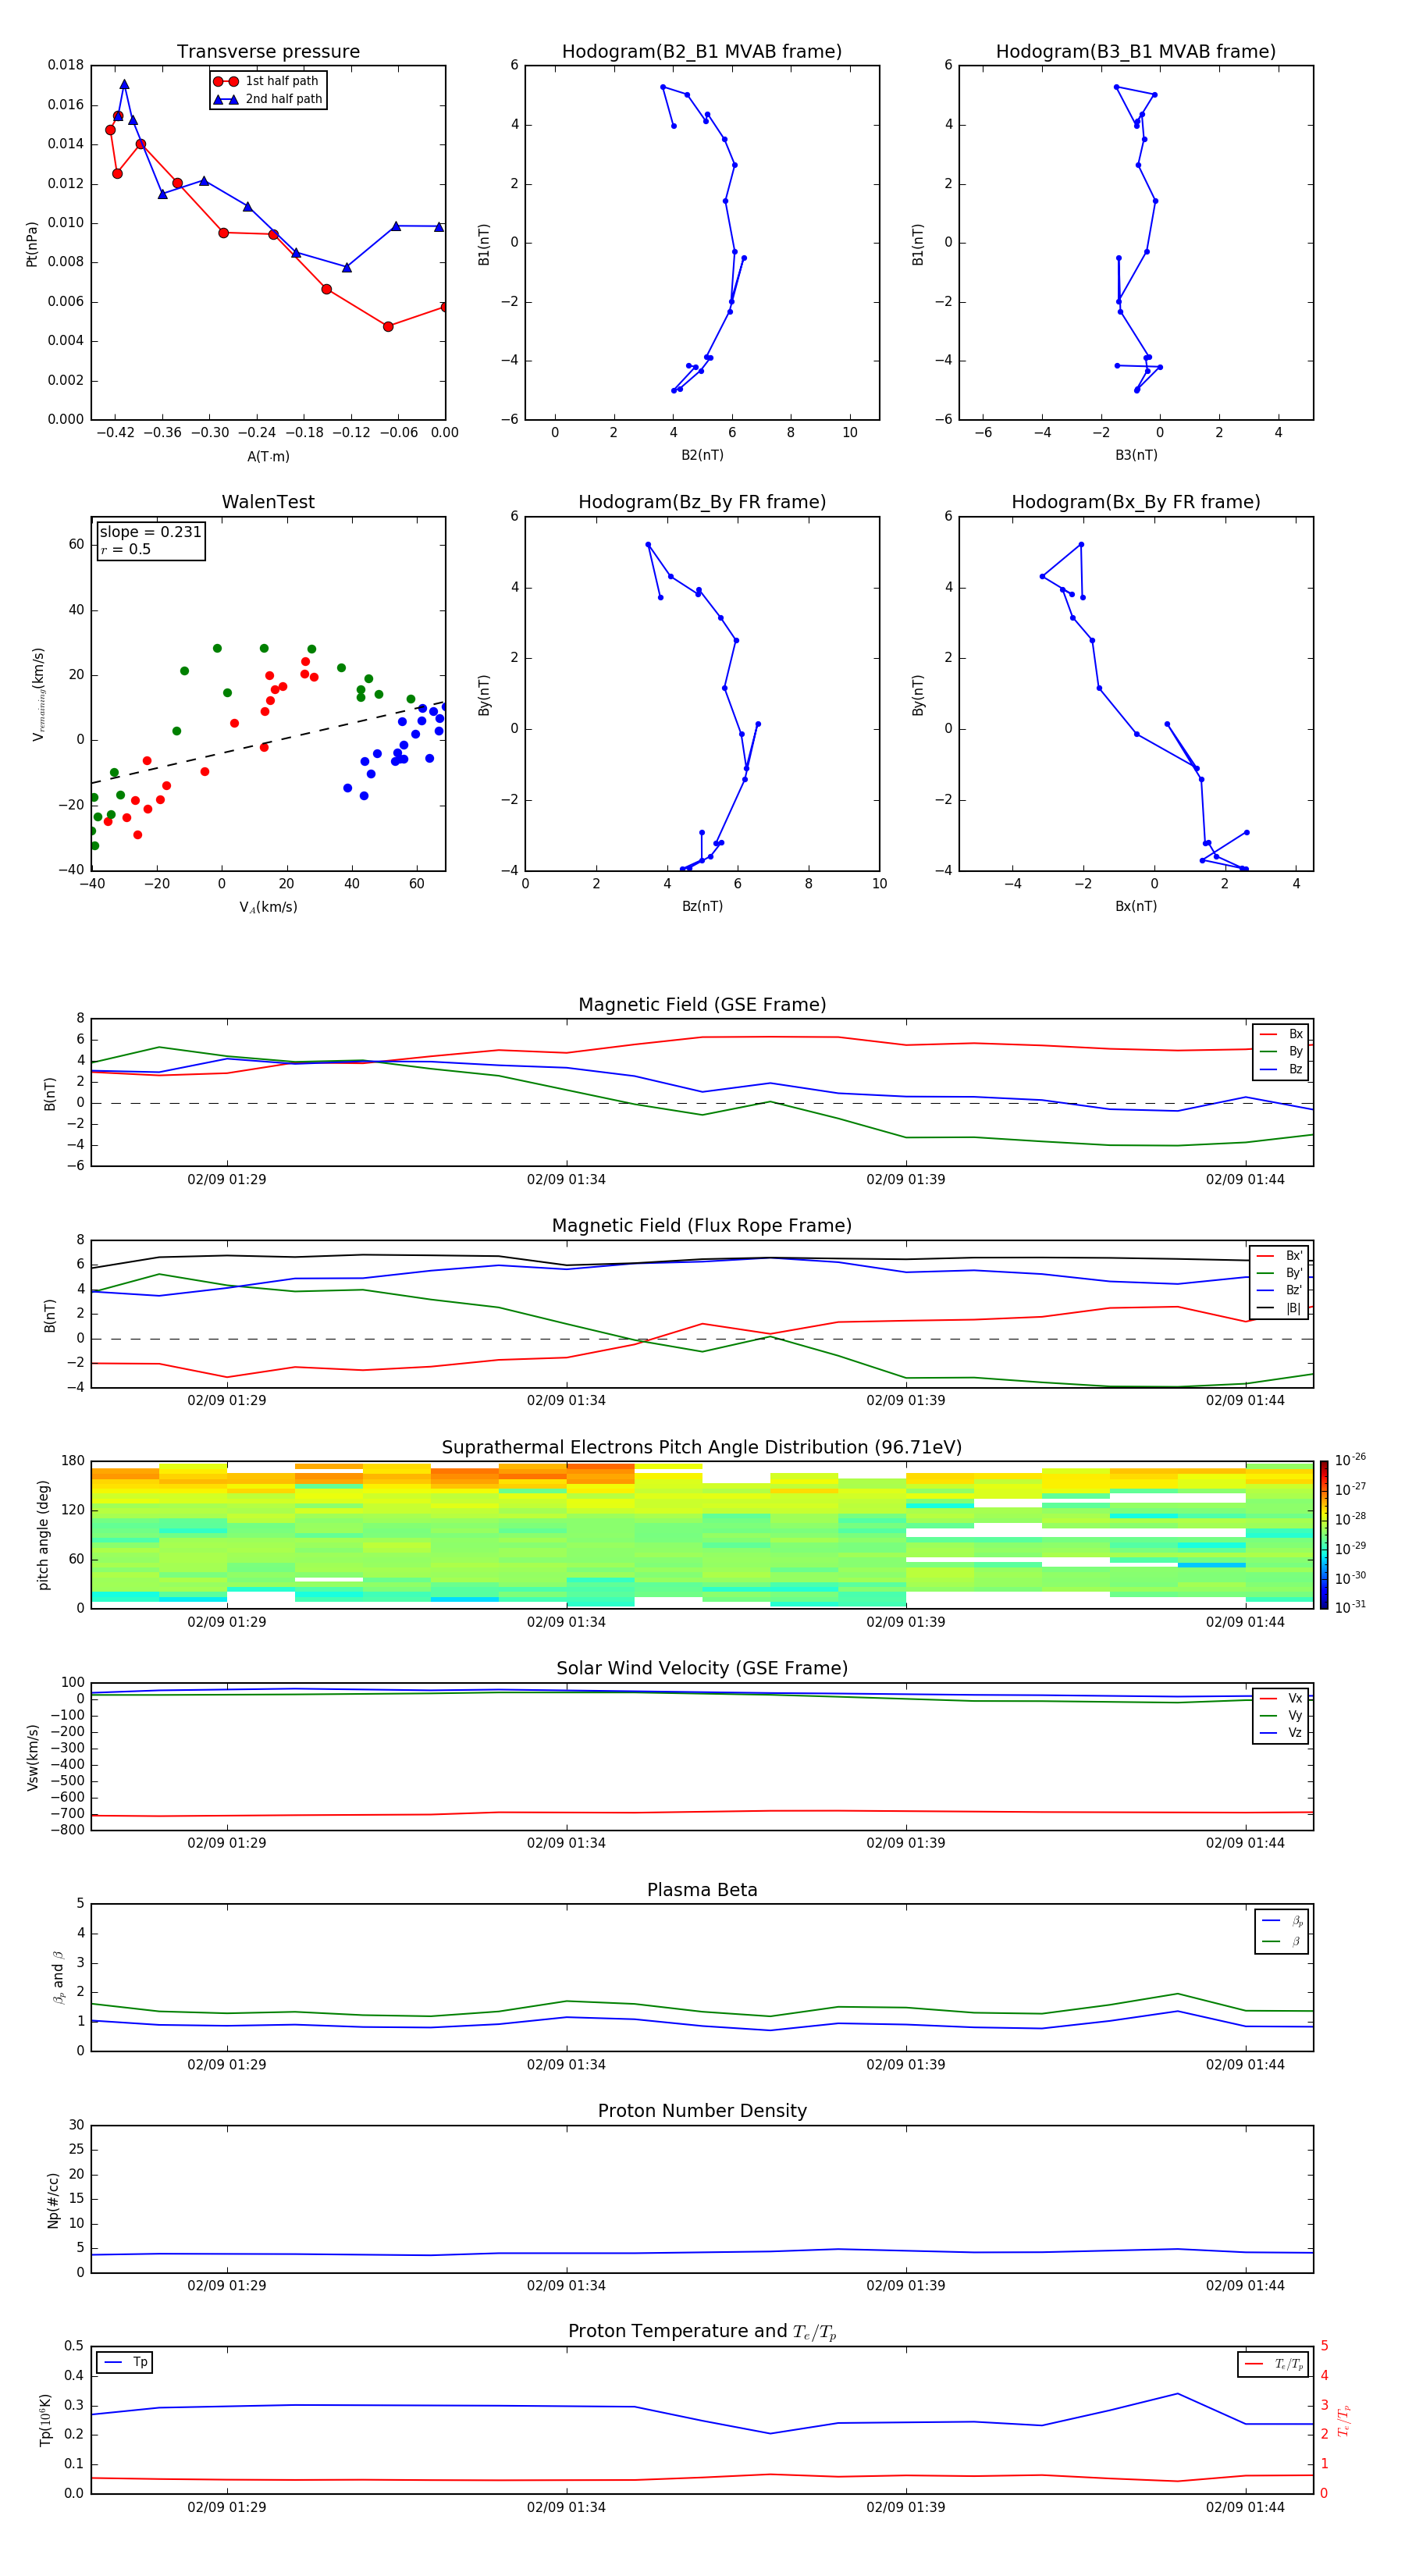
Task: Click the "V_A(km/s)" x-axis label
Action: click(x=268, y=907)
